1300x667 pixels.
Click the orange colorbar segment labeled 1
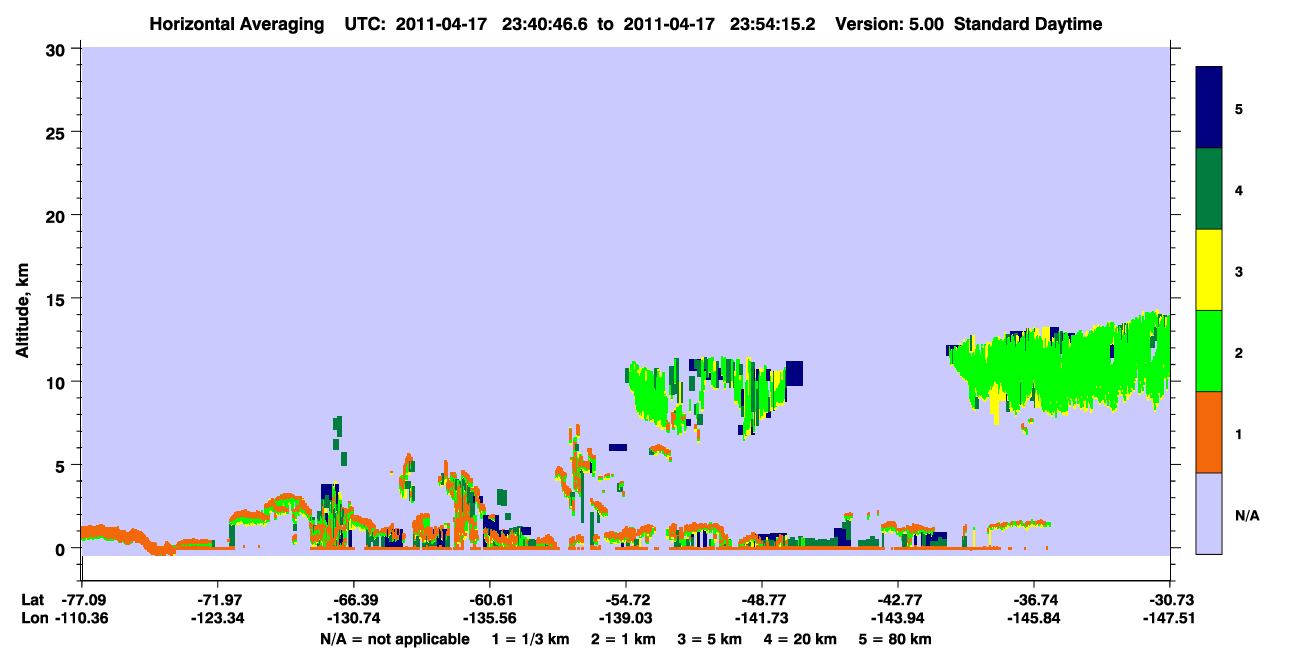point(1209,432)
